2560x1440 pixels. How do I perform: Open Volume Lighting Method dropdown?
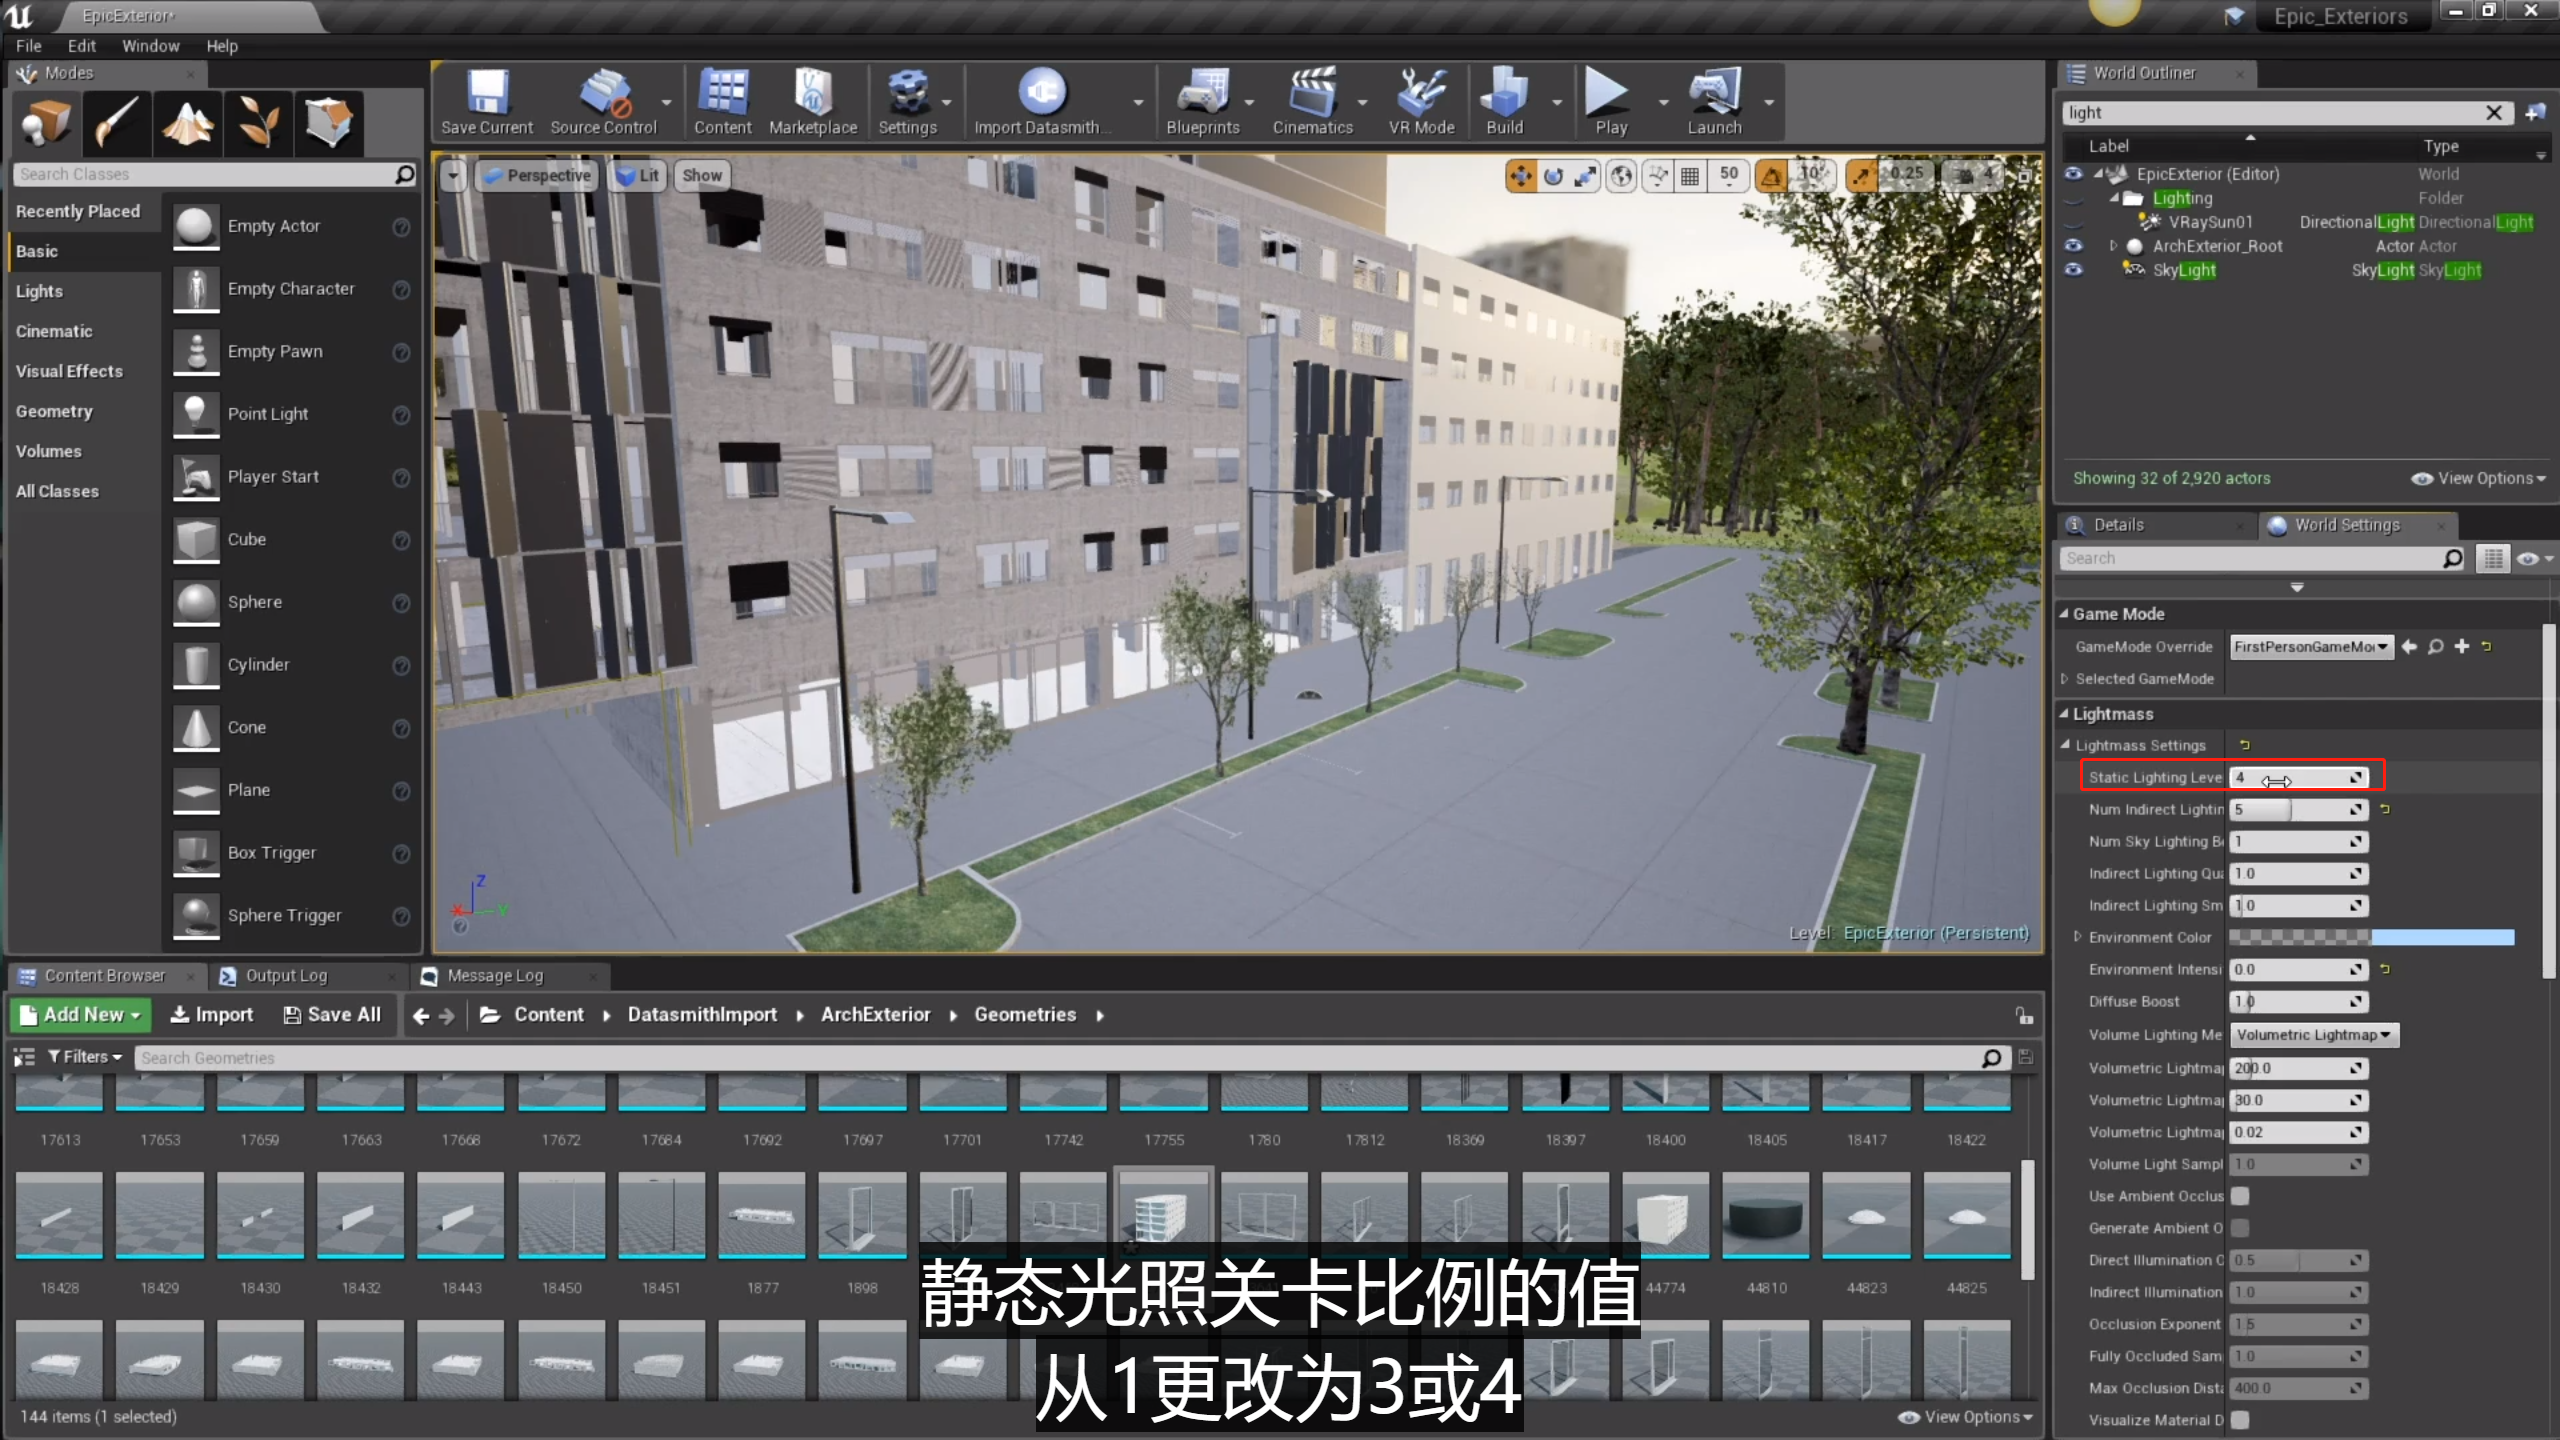tap(2313, 1035)
